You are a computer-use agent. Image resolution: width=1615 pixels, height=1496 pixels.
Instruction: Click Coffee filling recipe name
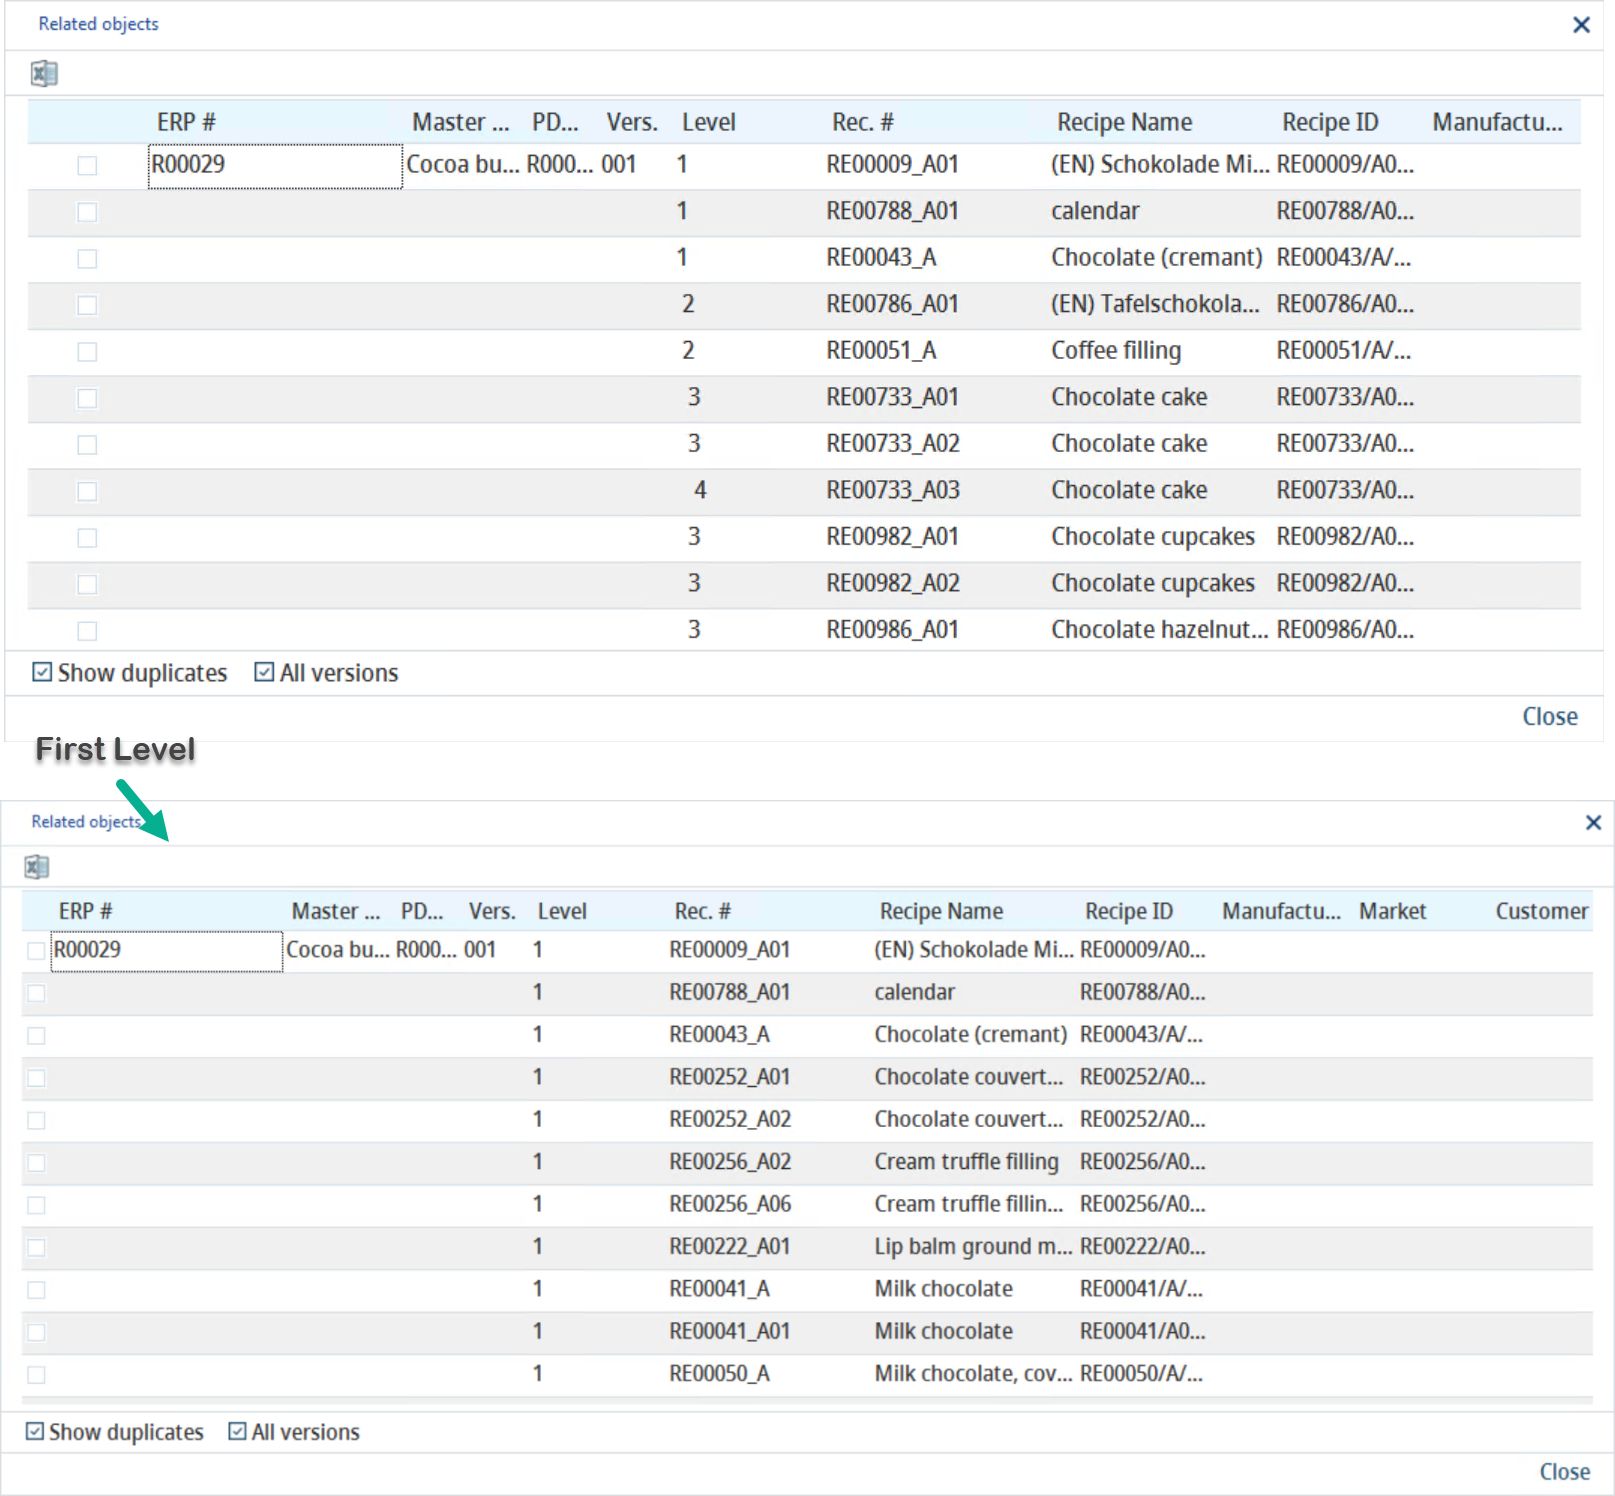coord(1116,351)
